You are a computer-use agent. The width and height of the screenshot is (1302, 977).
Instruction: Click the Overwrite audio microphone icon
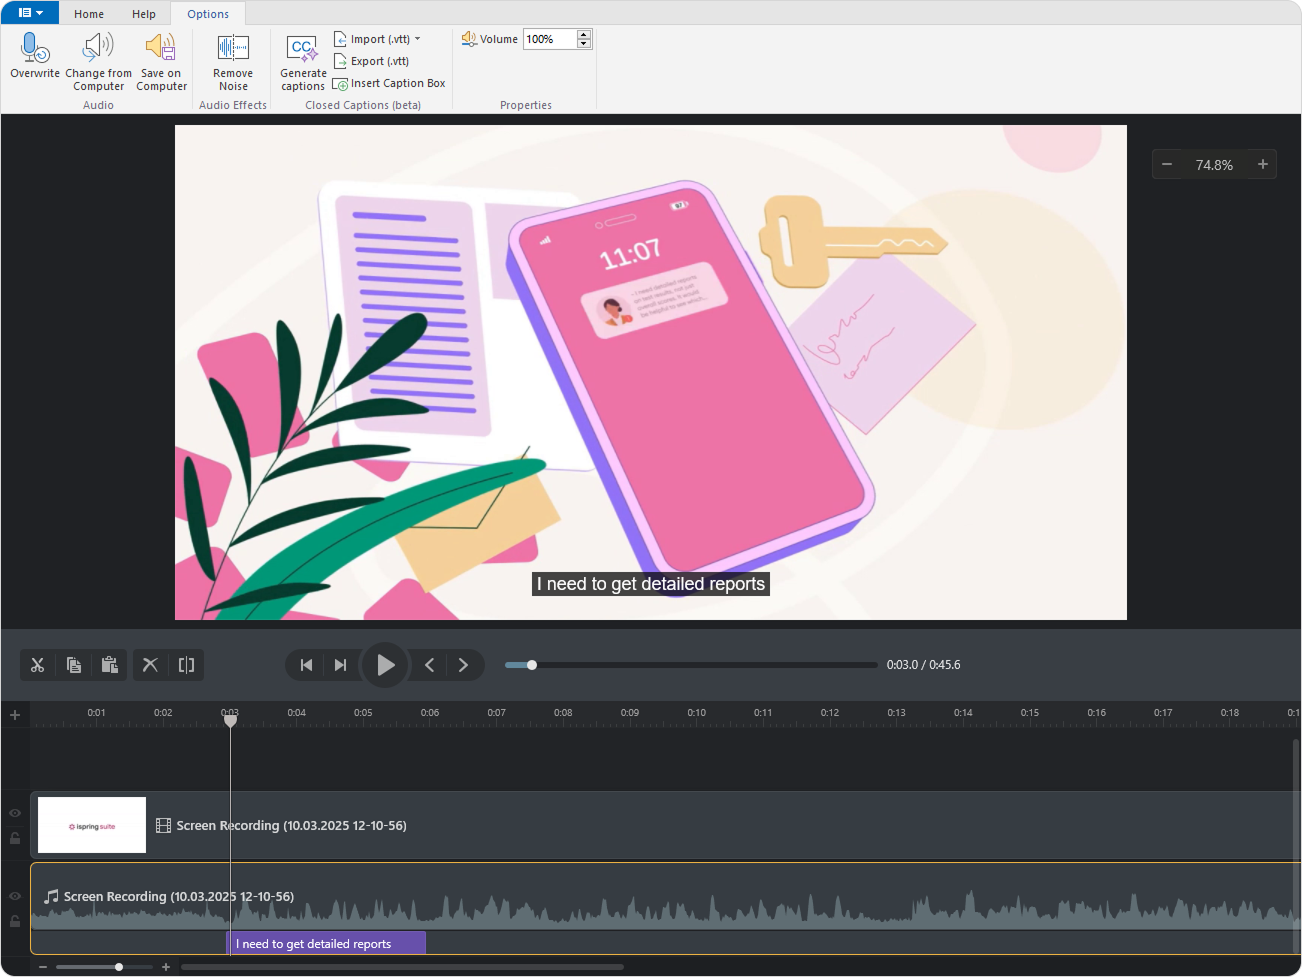click(35, 48)
